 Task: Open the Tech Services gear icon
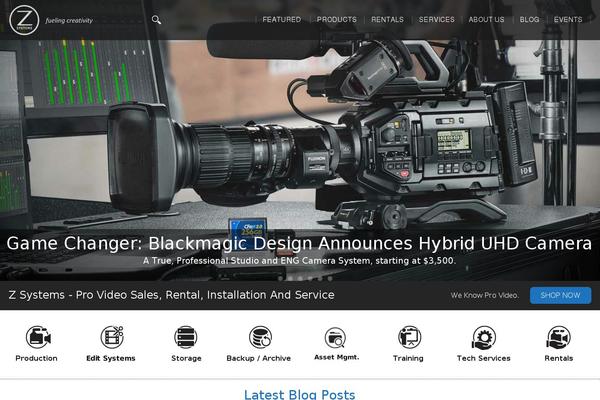coord(484,337)
